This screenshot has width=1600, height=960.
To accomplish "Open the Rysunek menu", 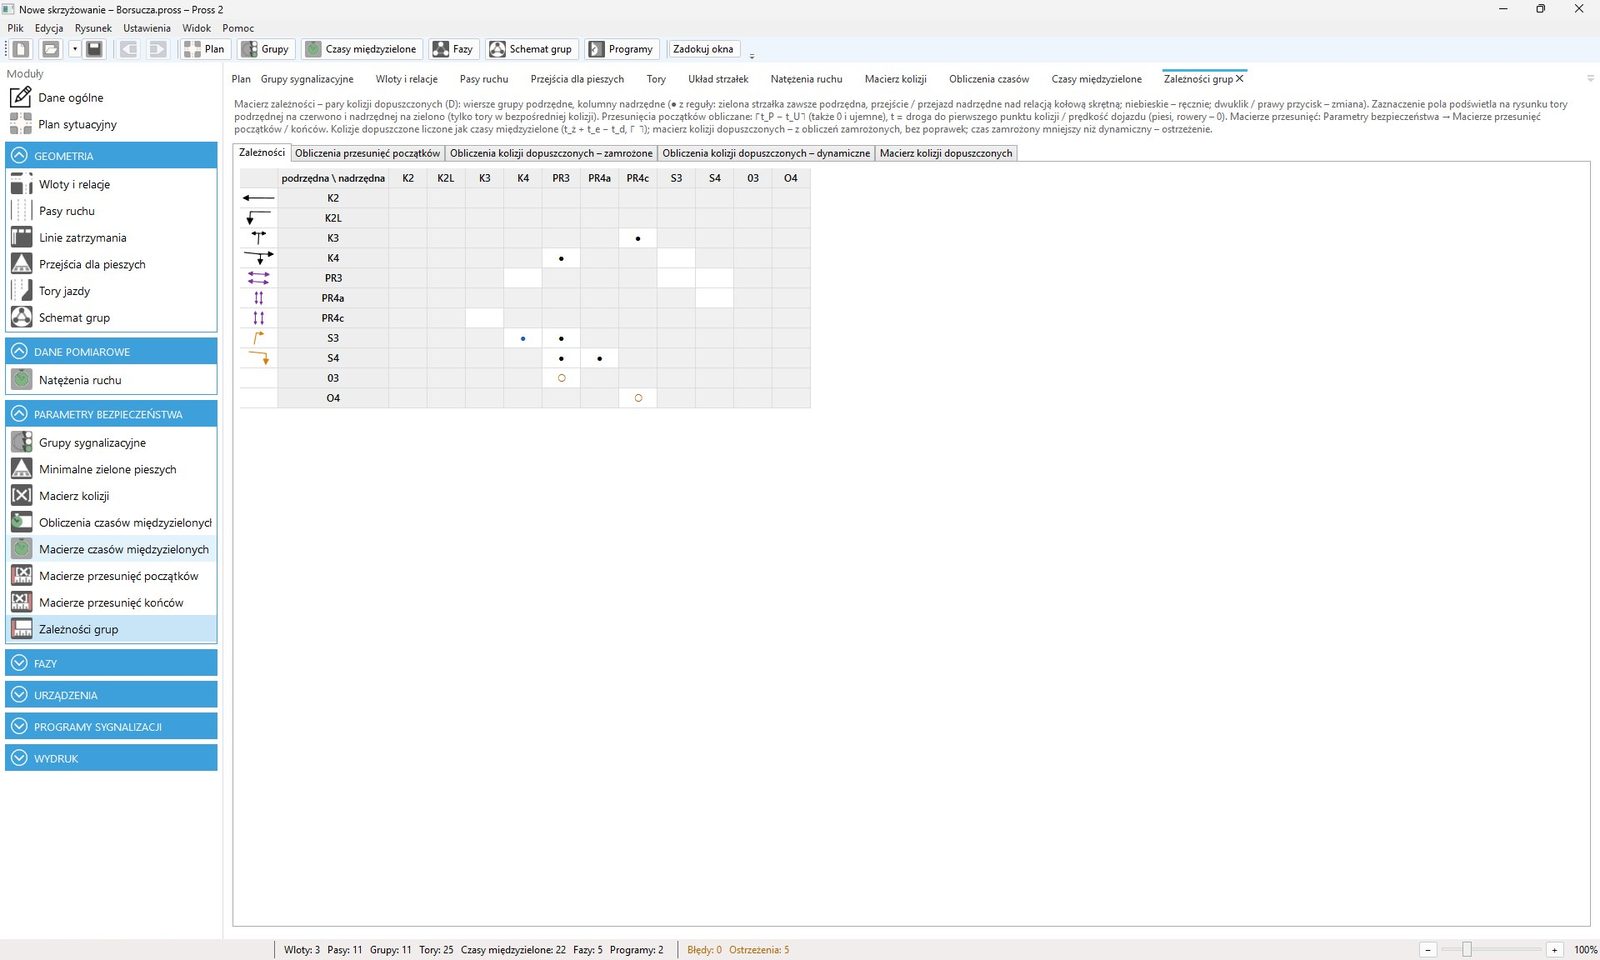I will coord(93,28).
